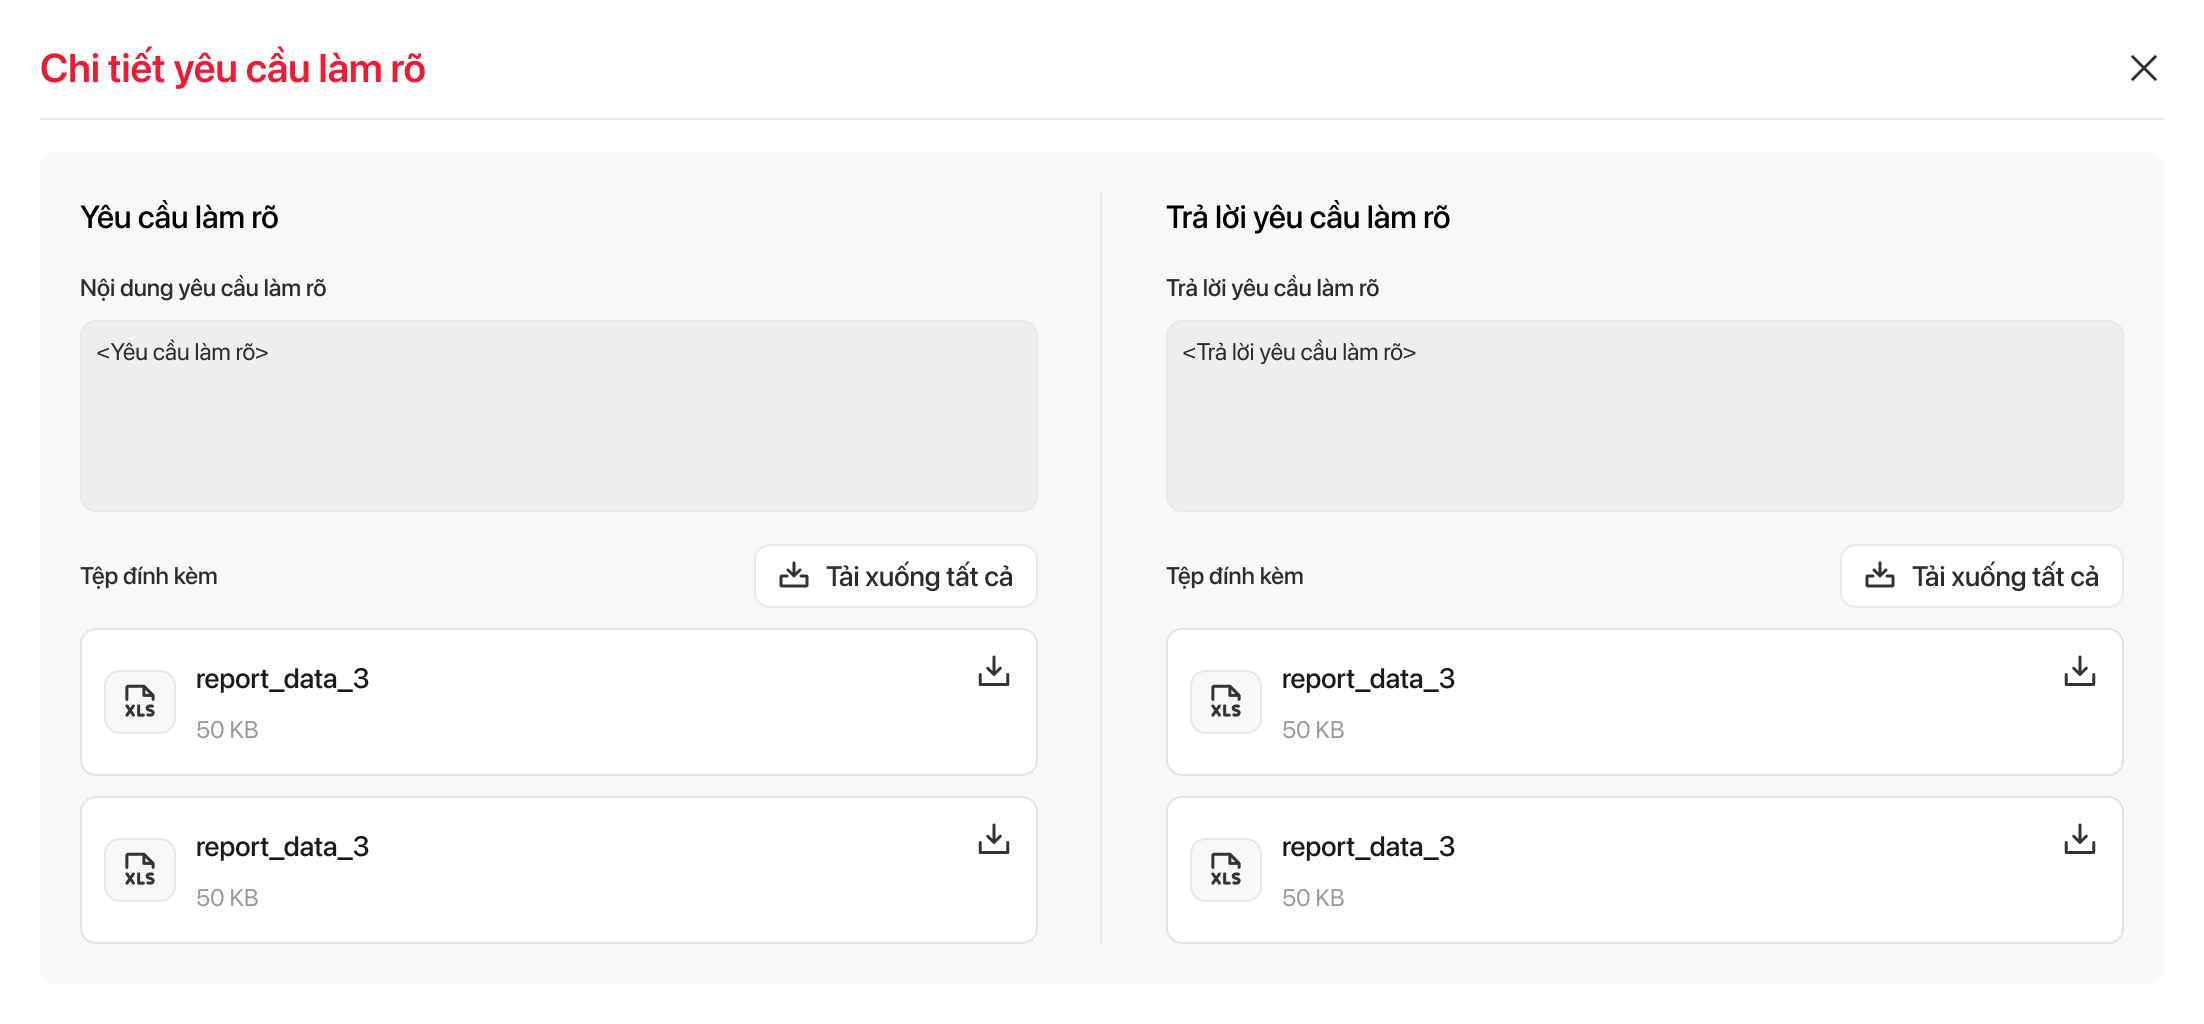Image resolution: width=2204 pixels, height=1024 pixels.
Task: Click 'Tải xuống tất cả' in the 'Trả lời yêu cầu làm rõ' section
Action: coord(1981,576)
